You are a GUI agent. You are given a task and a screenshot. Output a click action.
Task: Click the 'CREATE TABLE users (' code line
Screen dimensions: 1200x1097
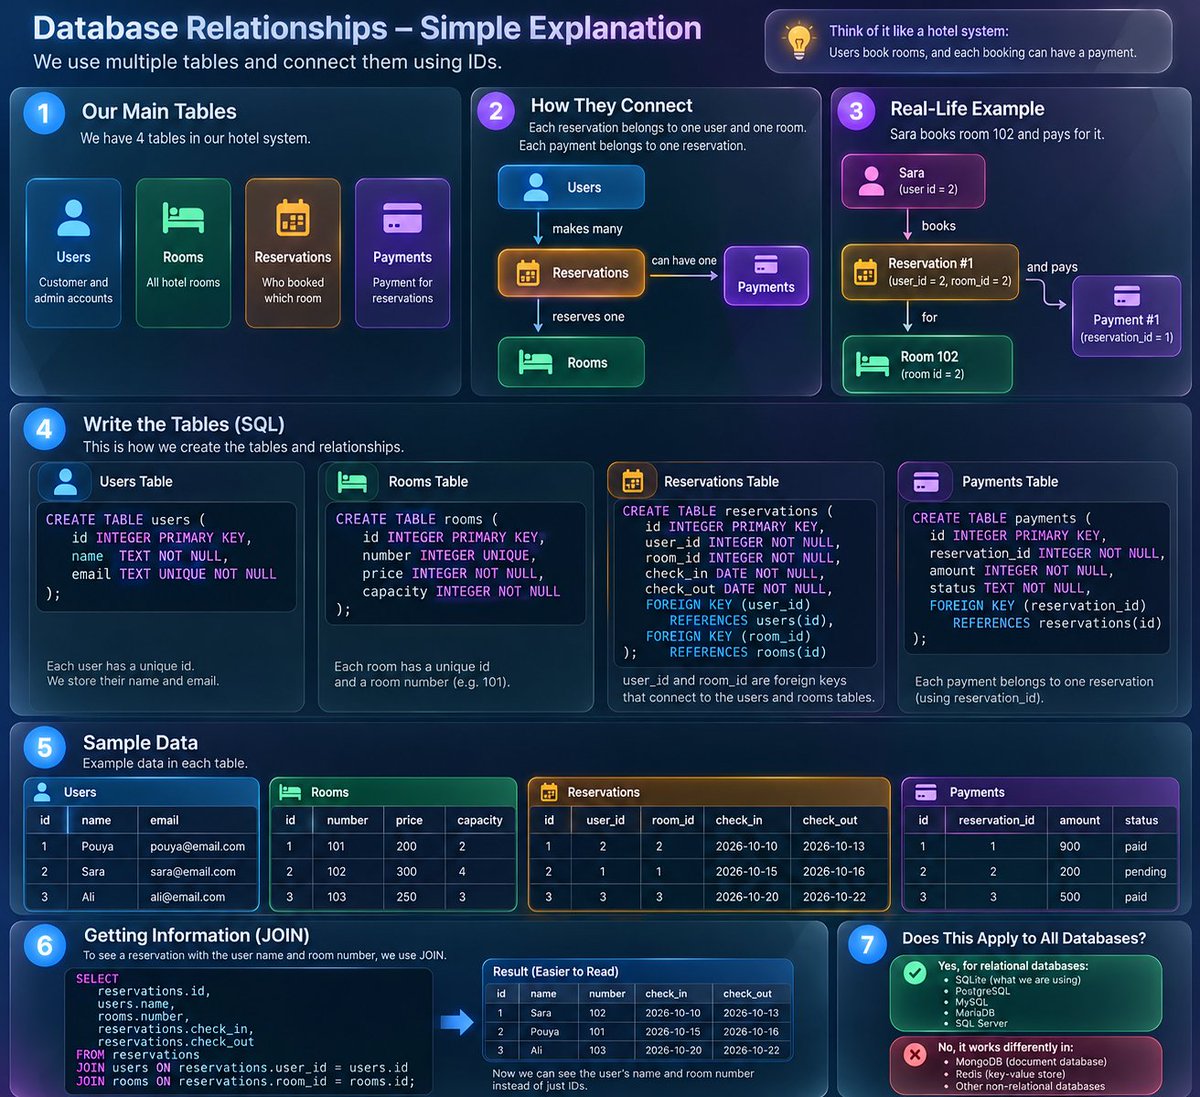tap(125, 520)
